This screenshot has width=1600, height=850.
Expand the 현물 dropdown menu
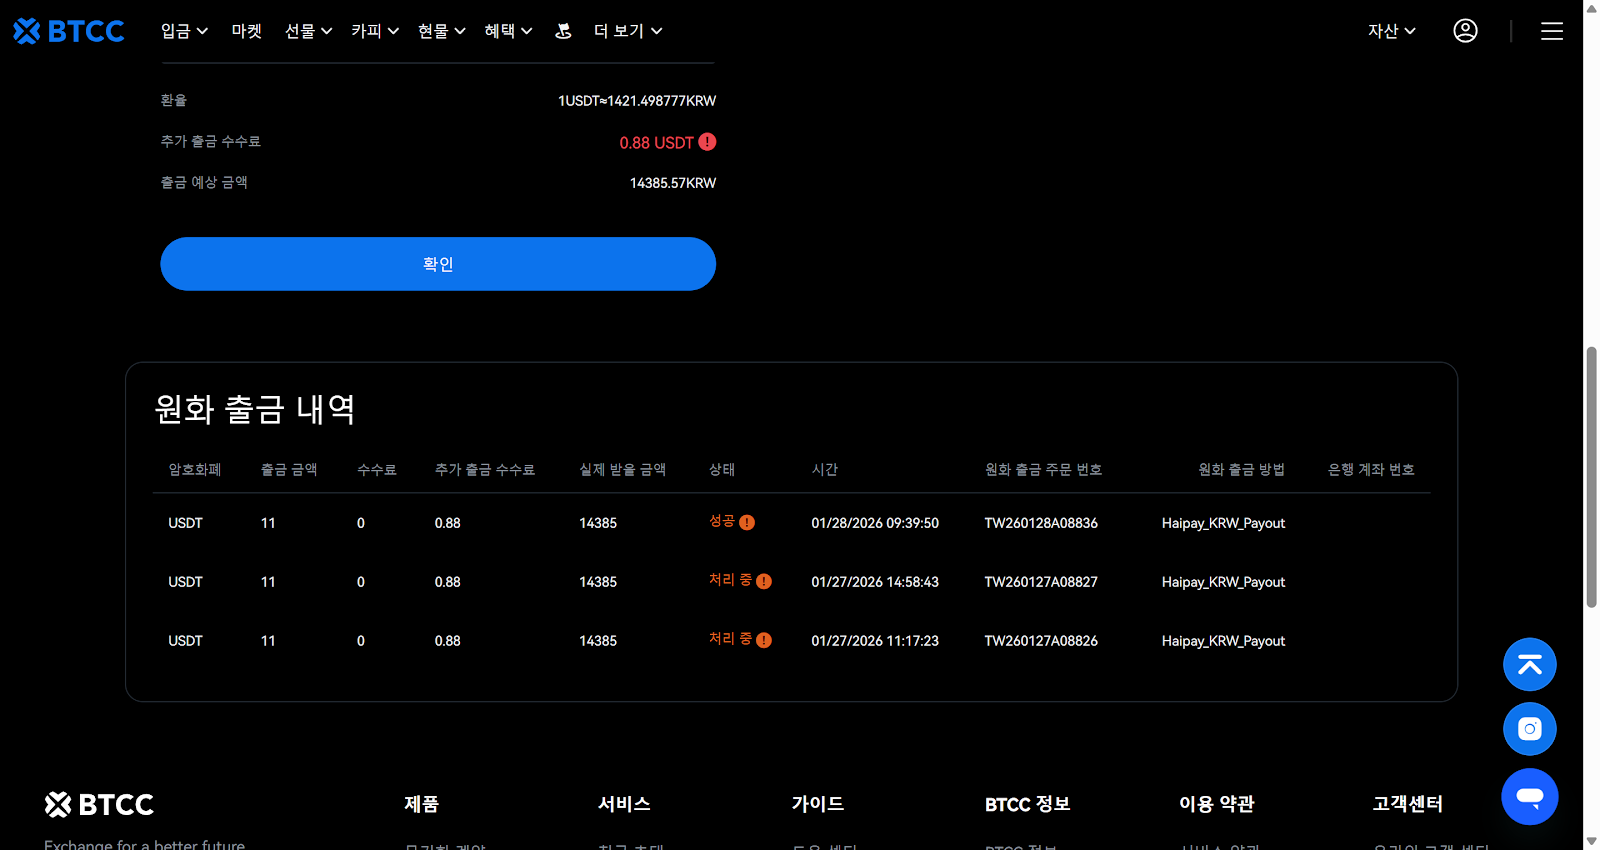[441, 31]
